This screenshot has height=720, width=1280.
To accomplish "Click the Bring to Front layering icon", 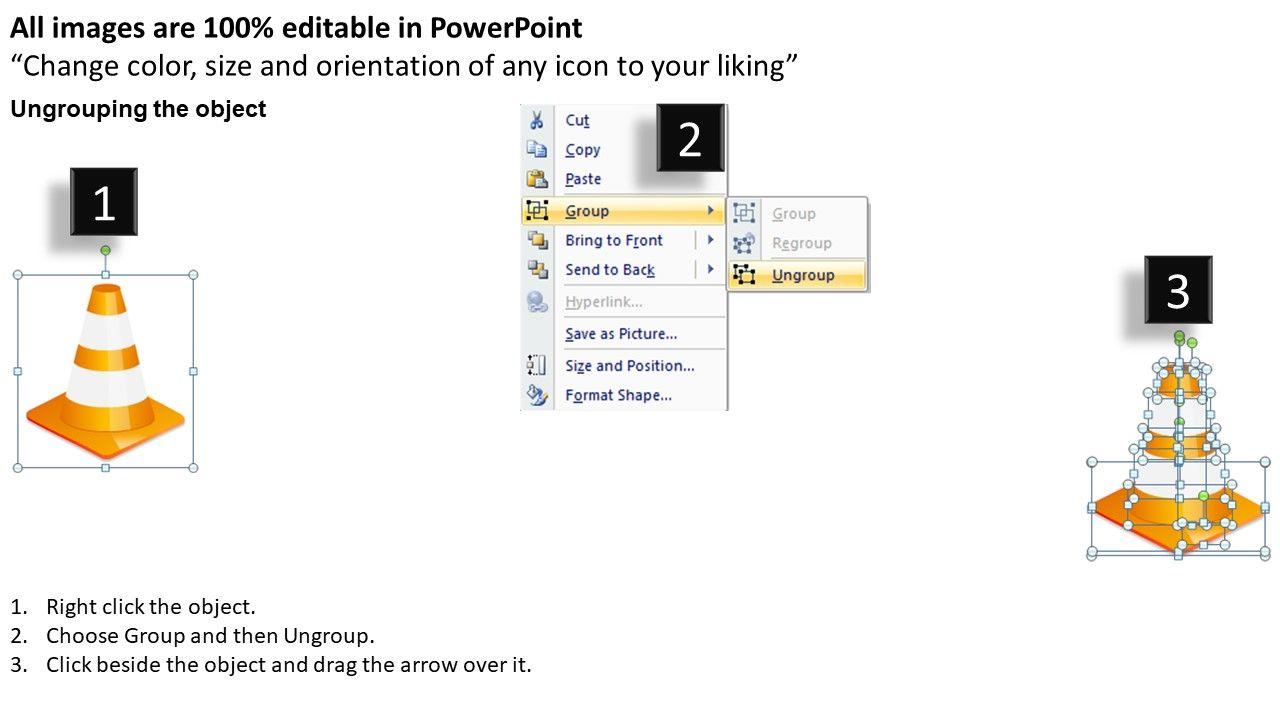I will (x=537, y=240).
